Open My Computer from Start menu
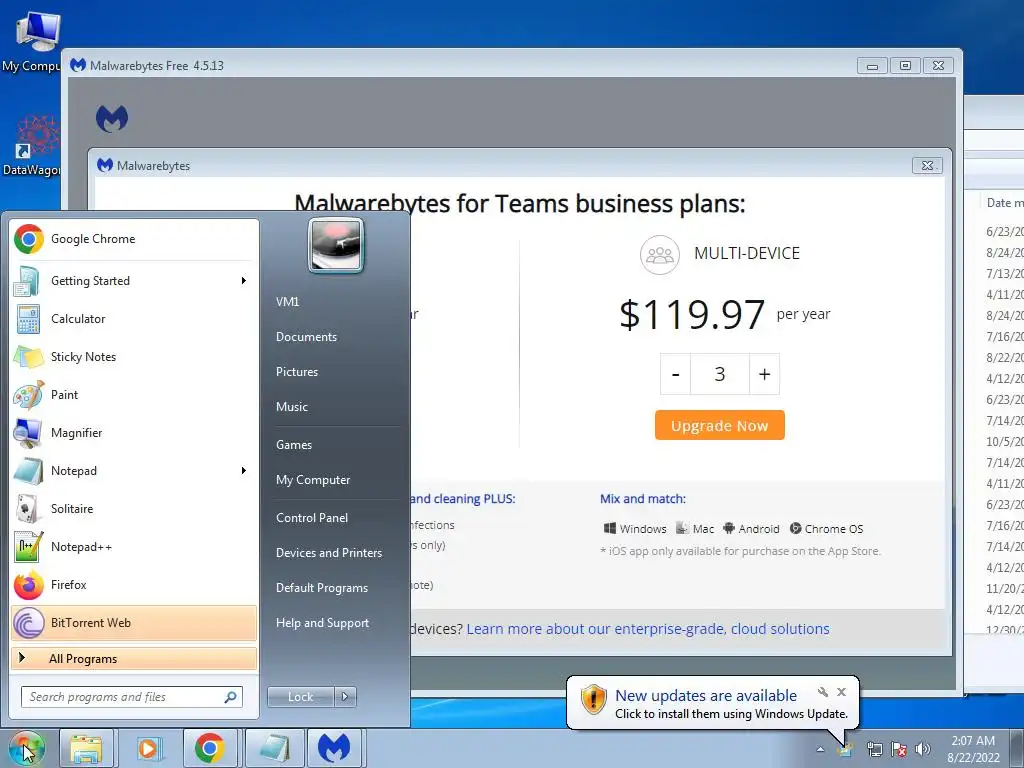The image size is (1024, 768). coord(313,480)
